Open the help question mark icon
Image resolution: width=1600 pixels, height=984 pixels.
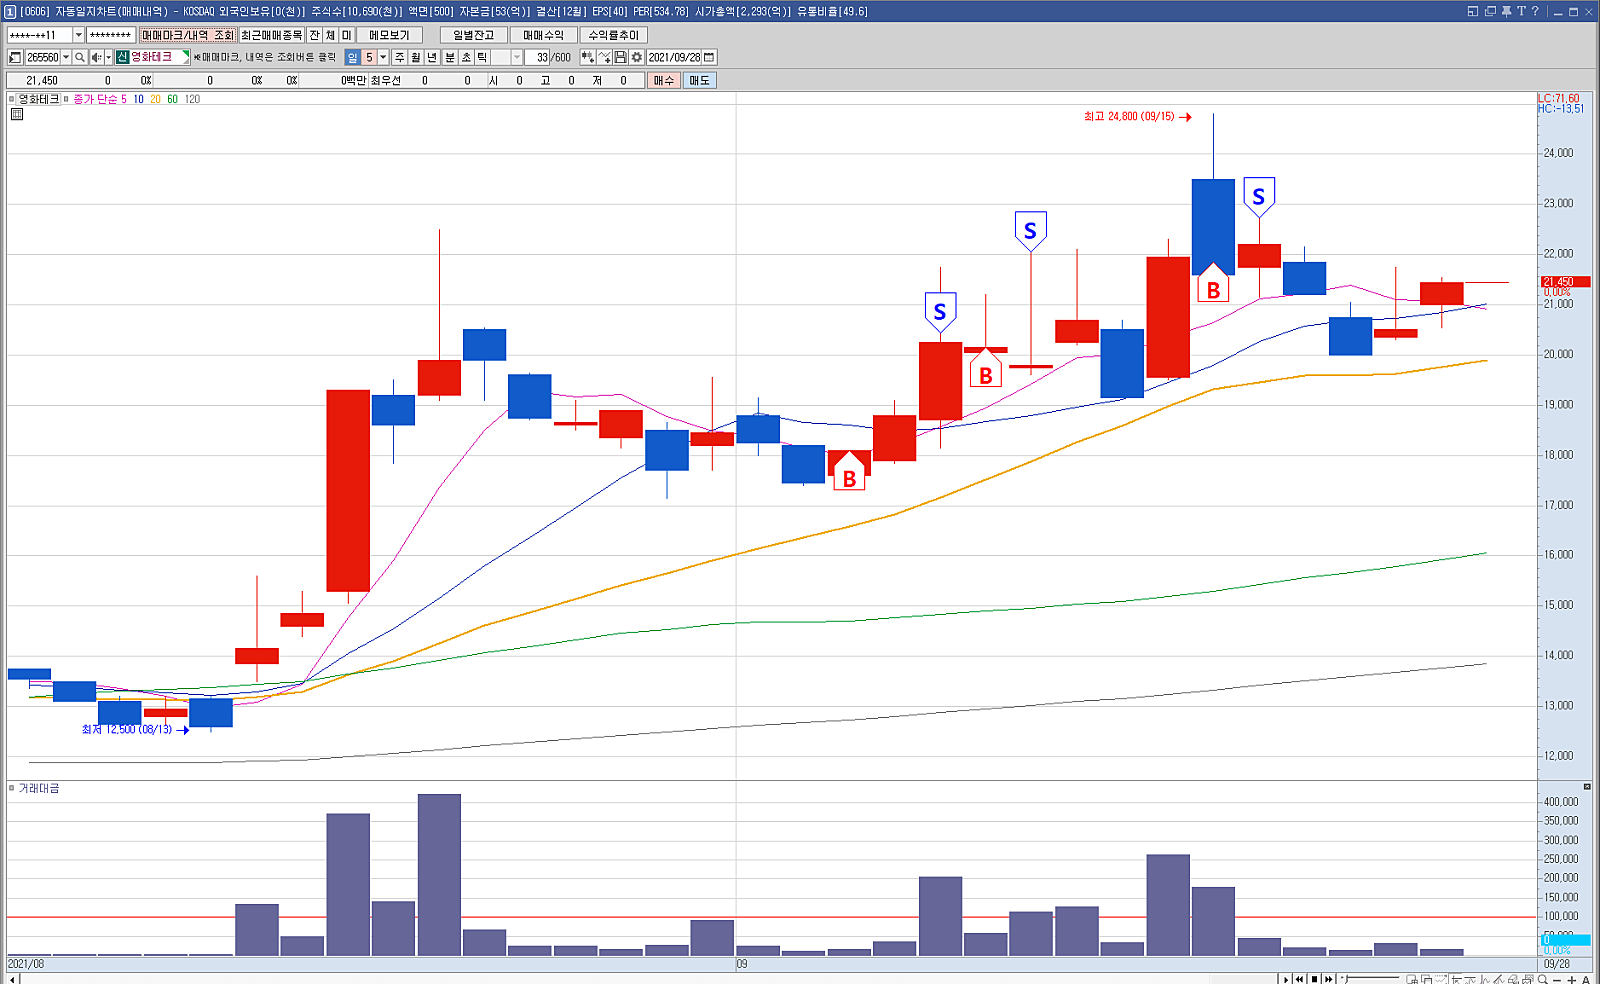[1535, 11]
